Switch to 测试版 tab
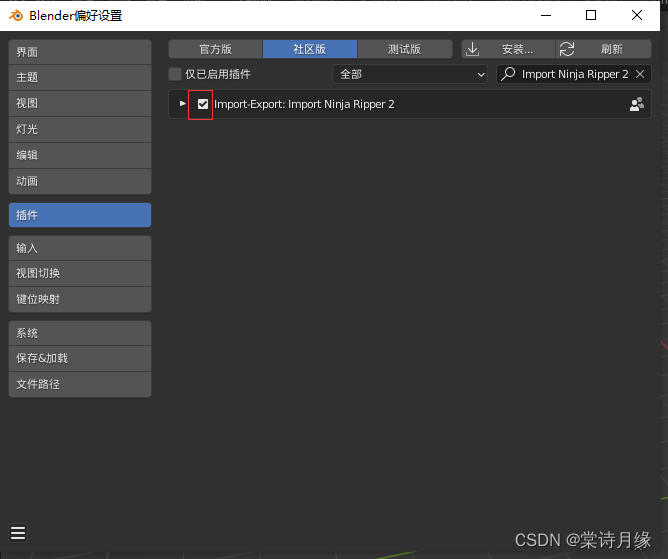 (405, 49)
